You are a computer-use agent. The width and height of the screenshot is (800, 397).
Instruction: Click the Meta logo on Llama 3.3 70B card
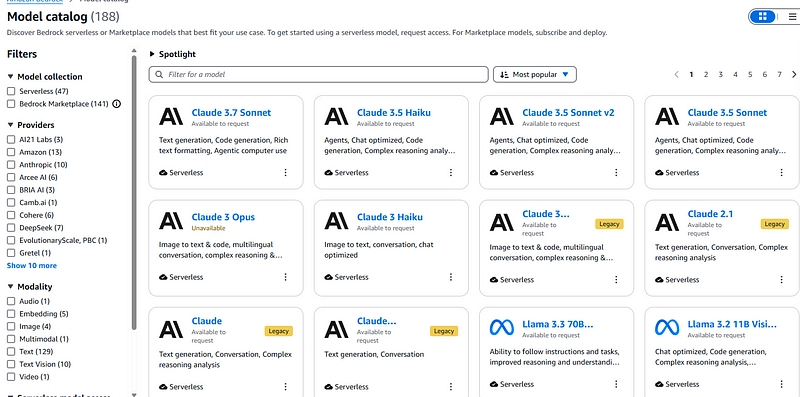[x=502, y=327]
